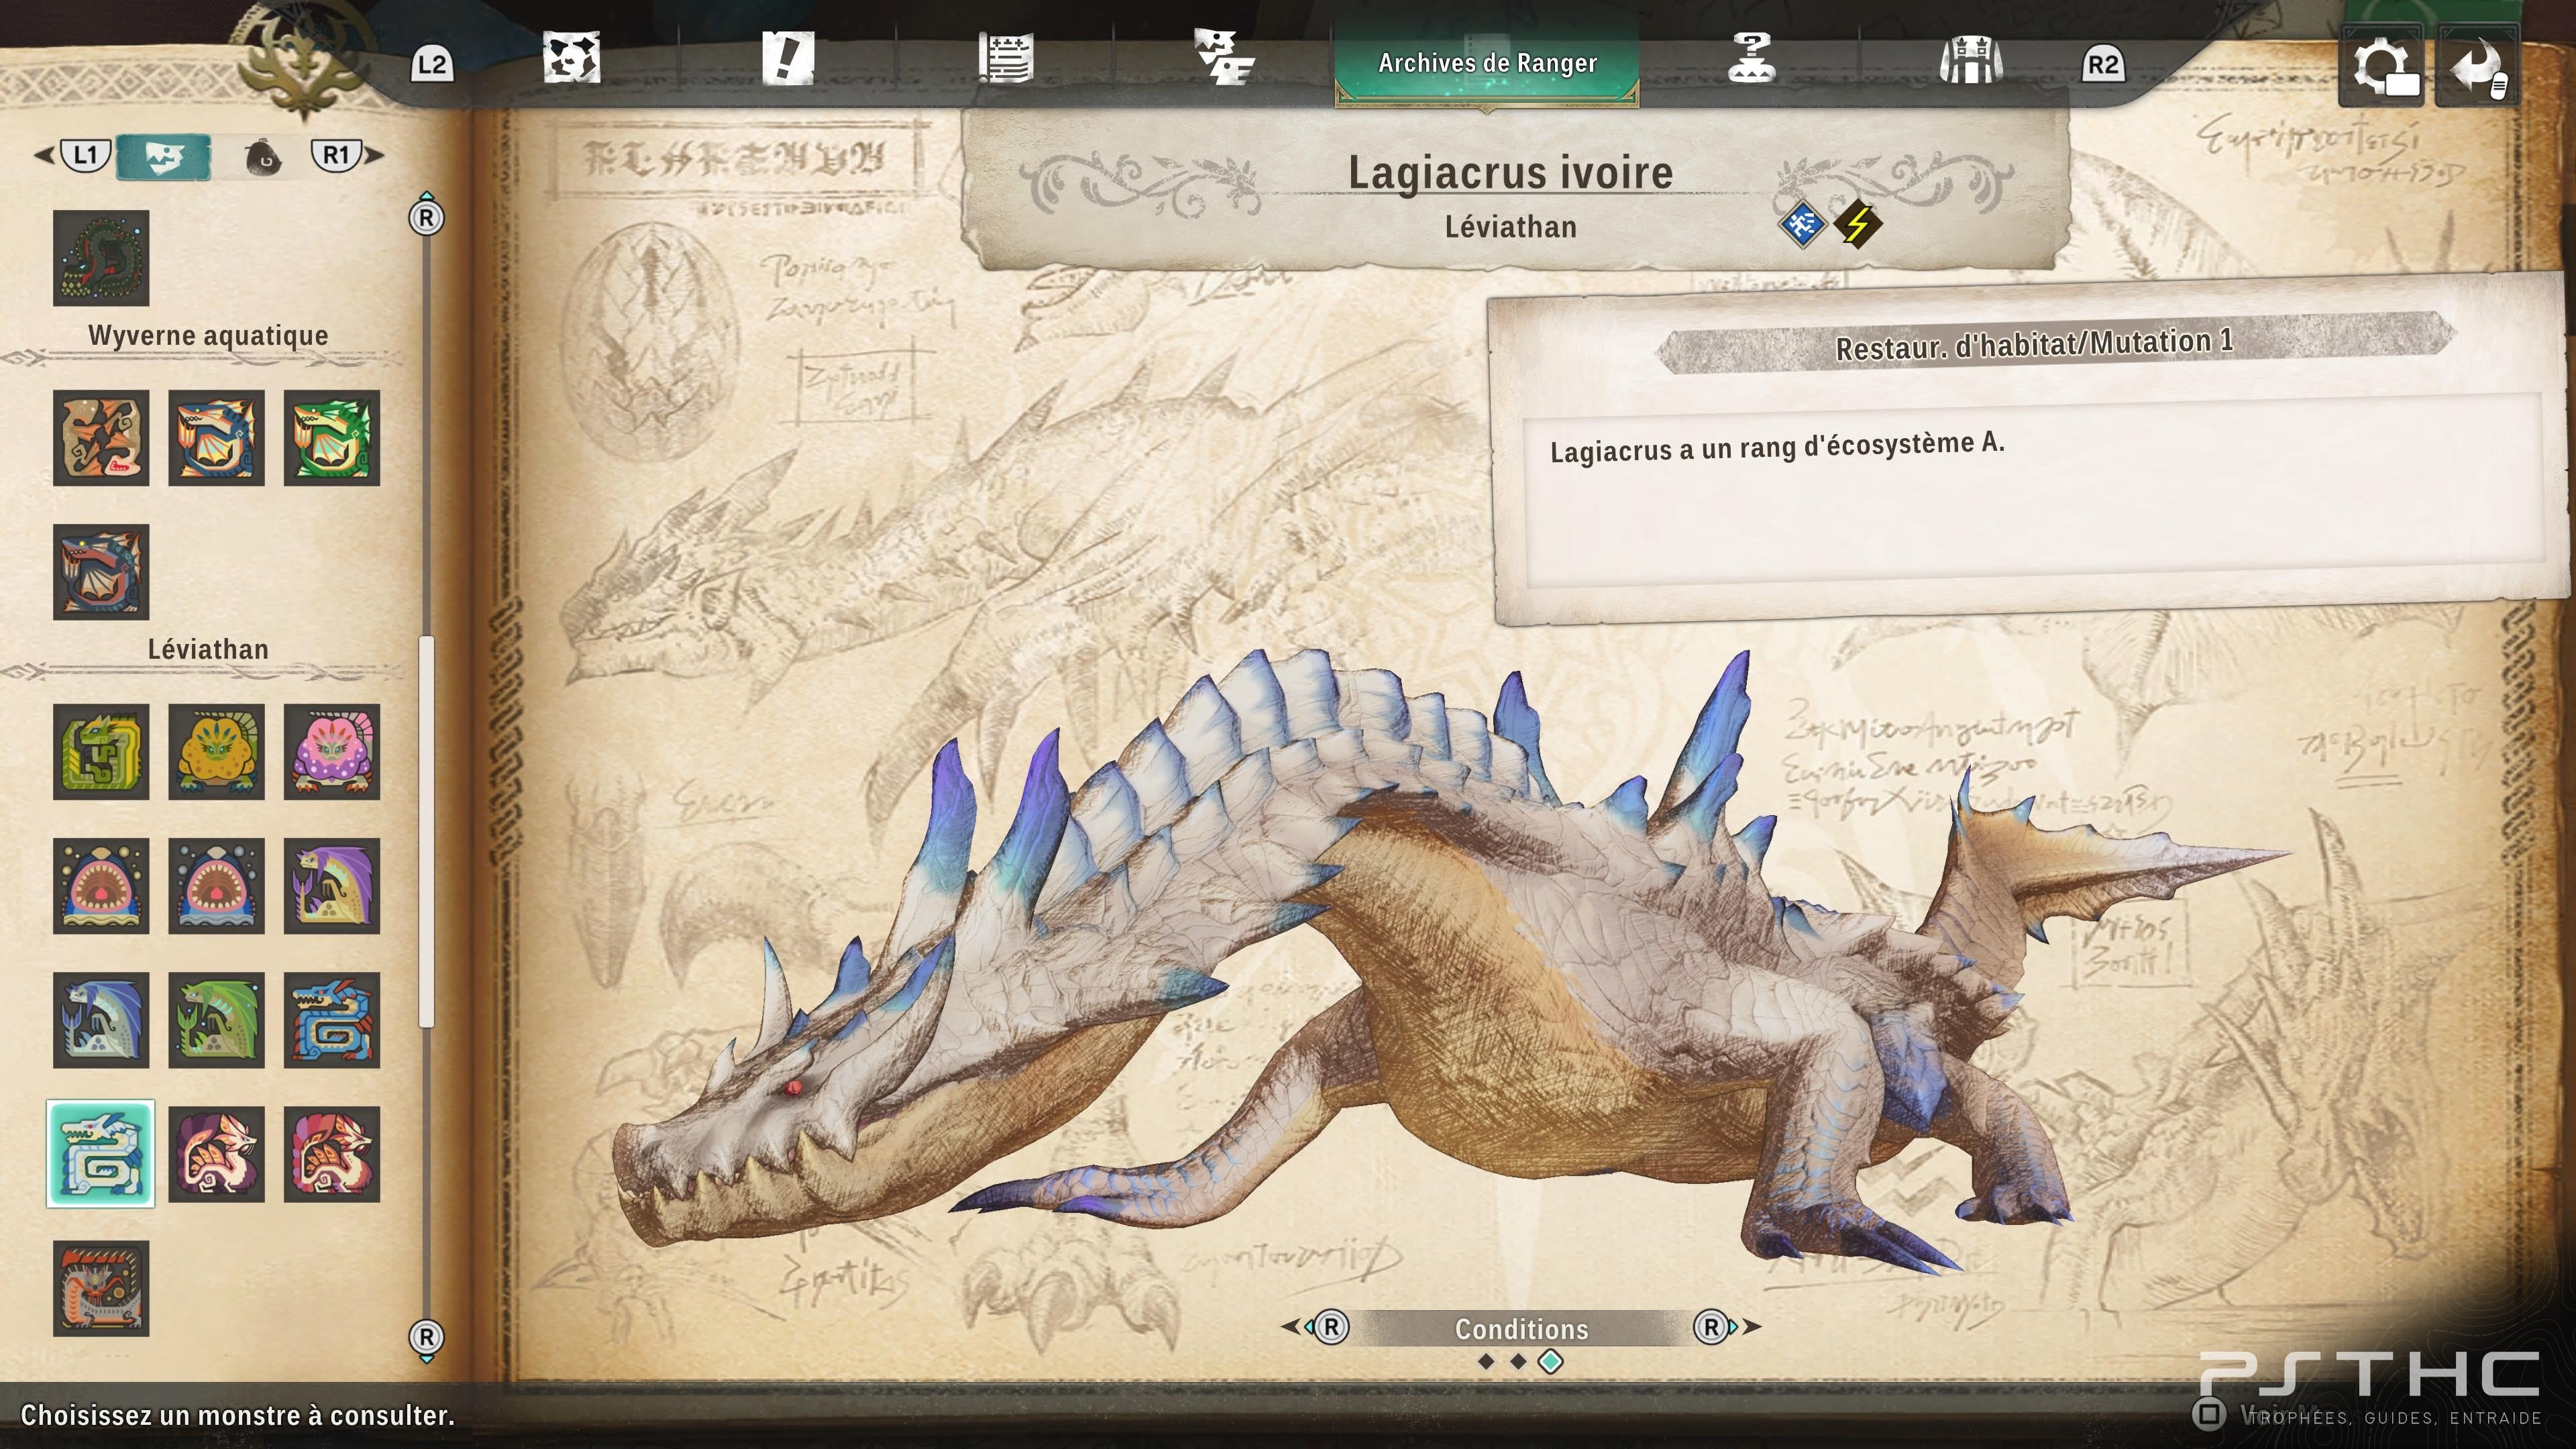Image resolution: width=2576 pixels, height=1449 pixels.
Task: Select the blue-finned grey leviathan icon
Action: [x=101, y=1020]
